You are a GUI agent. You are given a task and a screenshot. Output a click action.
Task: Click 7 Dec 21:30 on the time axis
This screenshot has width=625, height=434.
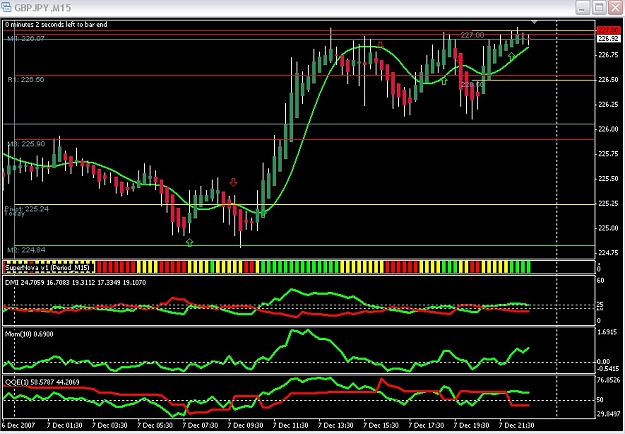(x=517, y=425)
